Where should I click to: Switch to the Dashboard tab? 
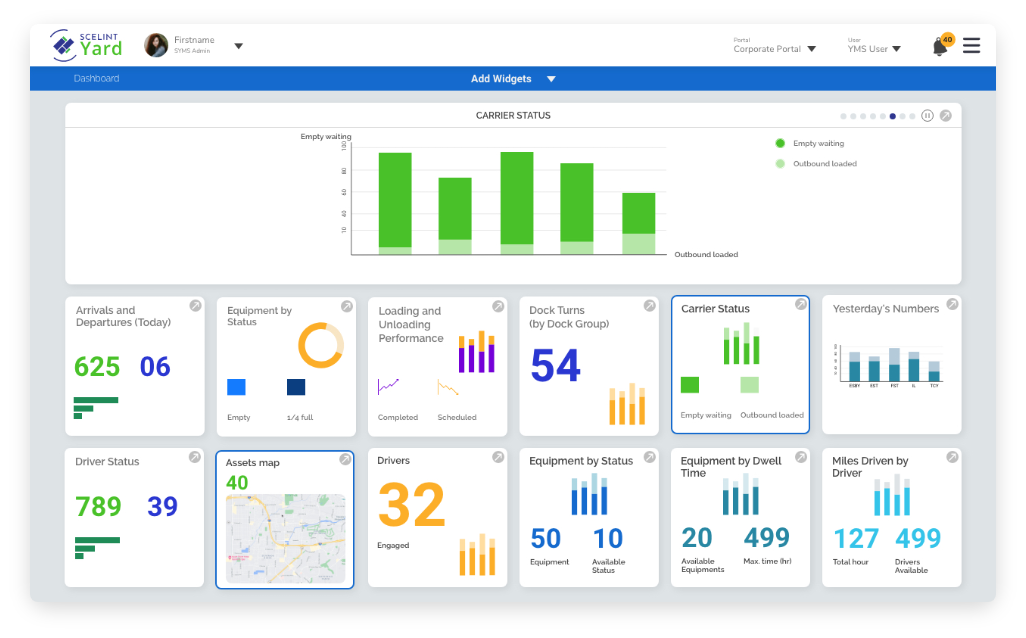96,79
